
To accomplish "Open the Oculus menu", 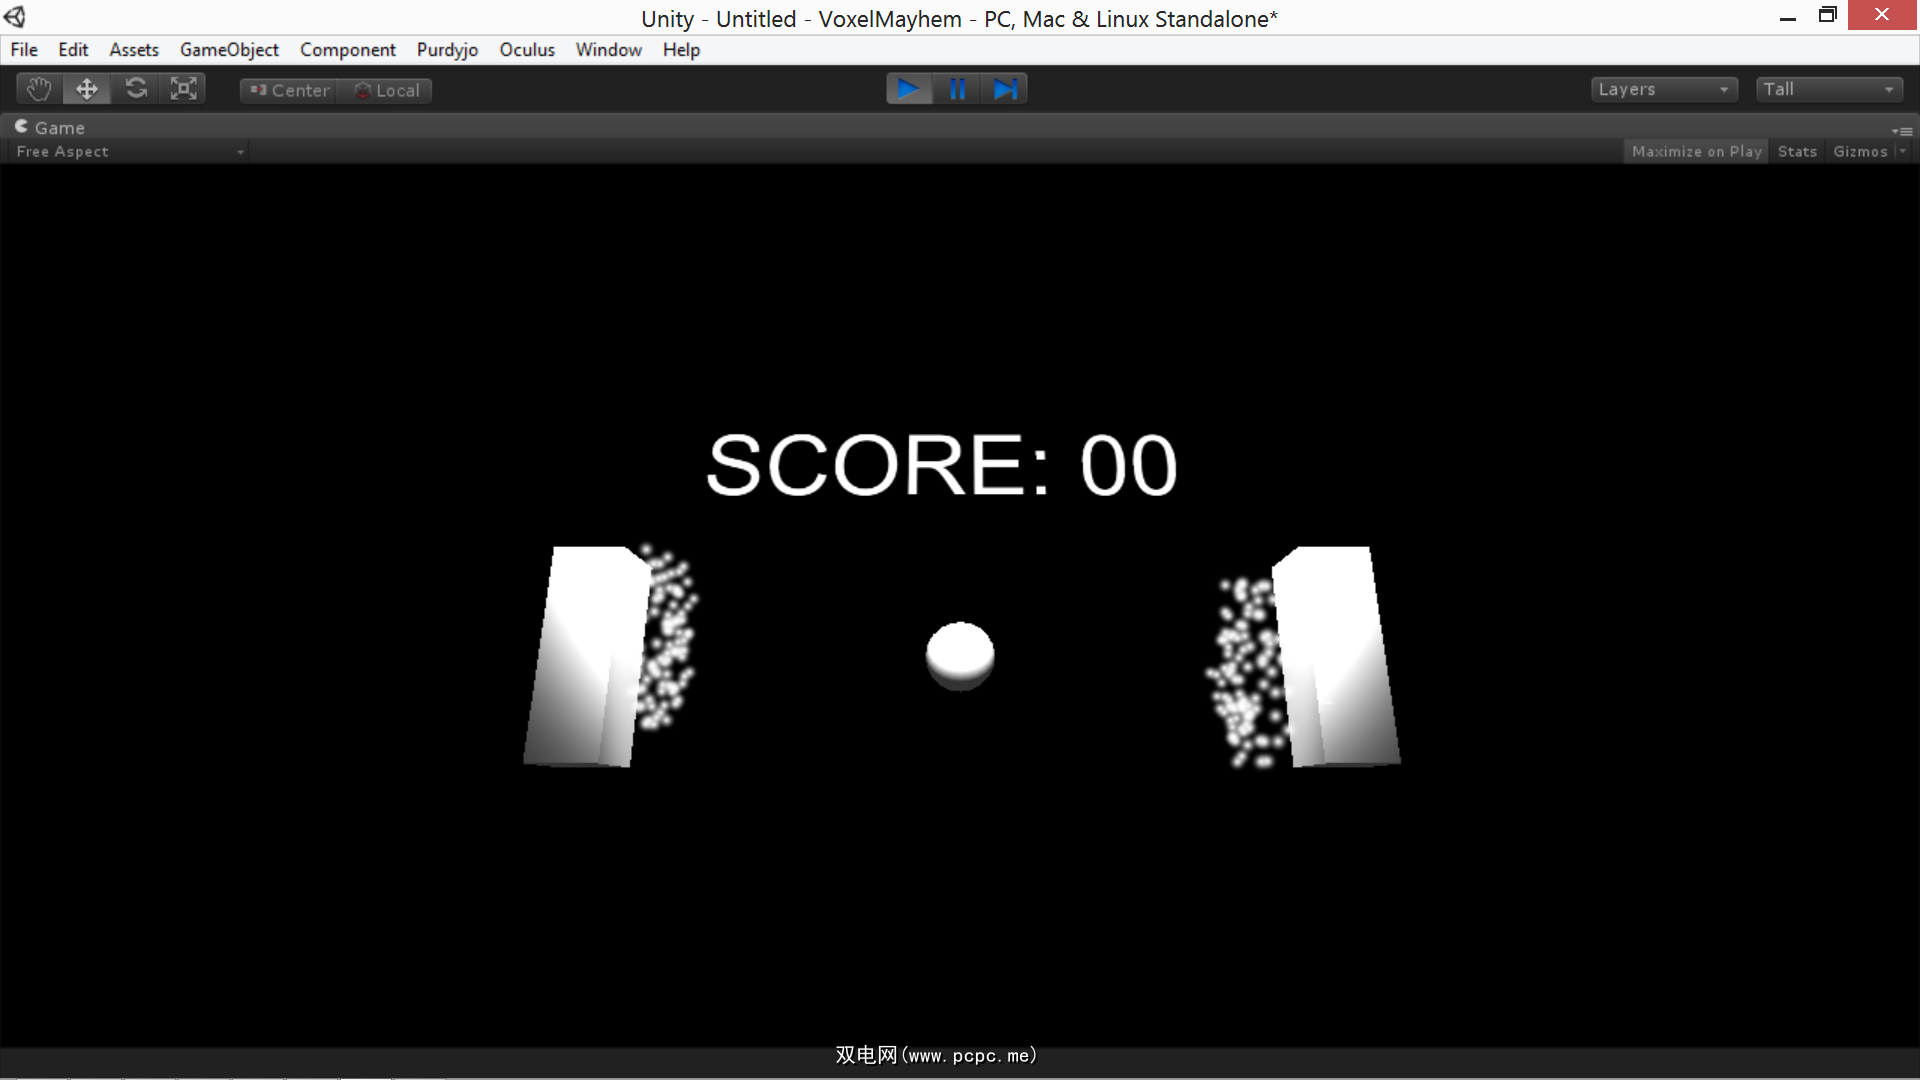I will point(527,50).
